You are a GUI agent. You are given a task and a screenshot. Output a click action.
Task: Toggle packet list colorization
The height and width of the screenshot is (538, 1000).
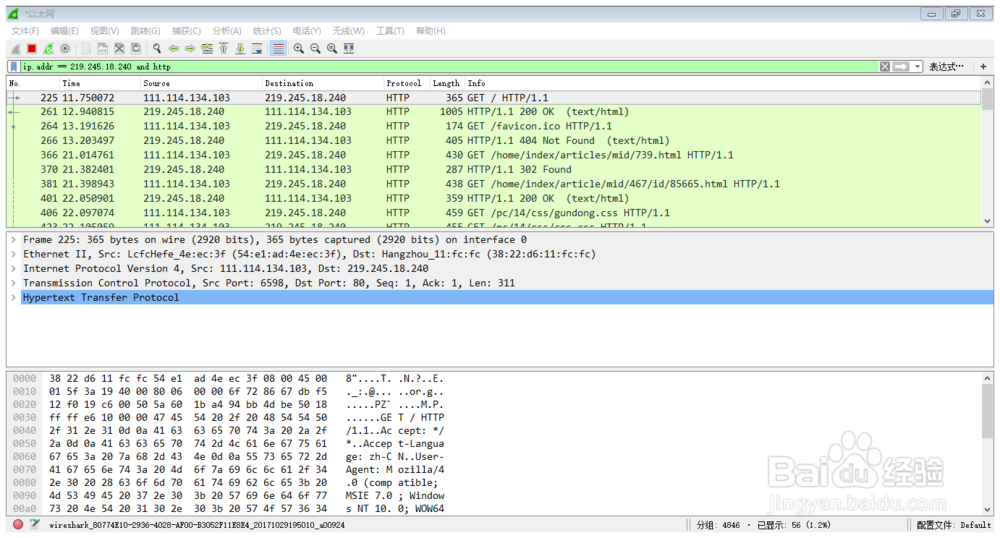(x=279, y=48)
